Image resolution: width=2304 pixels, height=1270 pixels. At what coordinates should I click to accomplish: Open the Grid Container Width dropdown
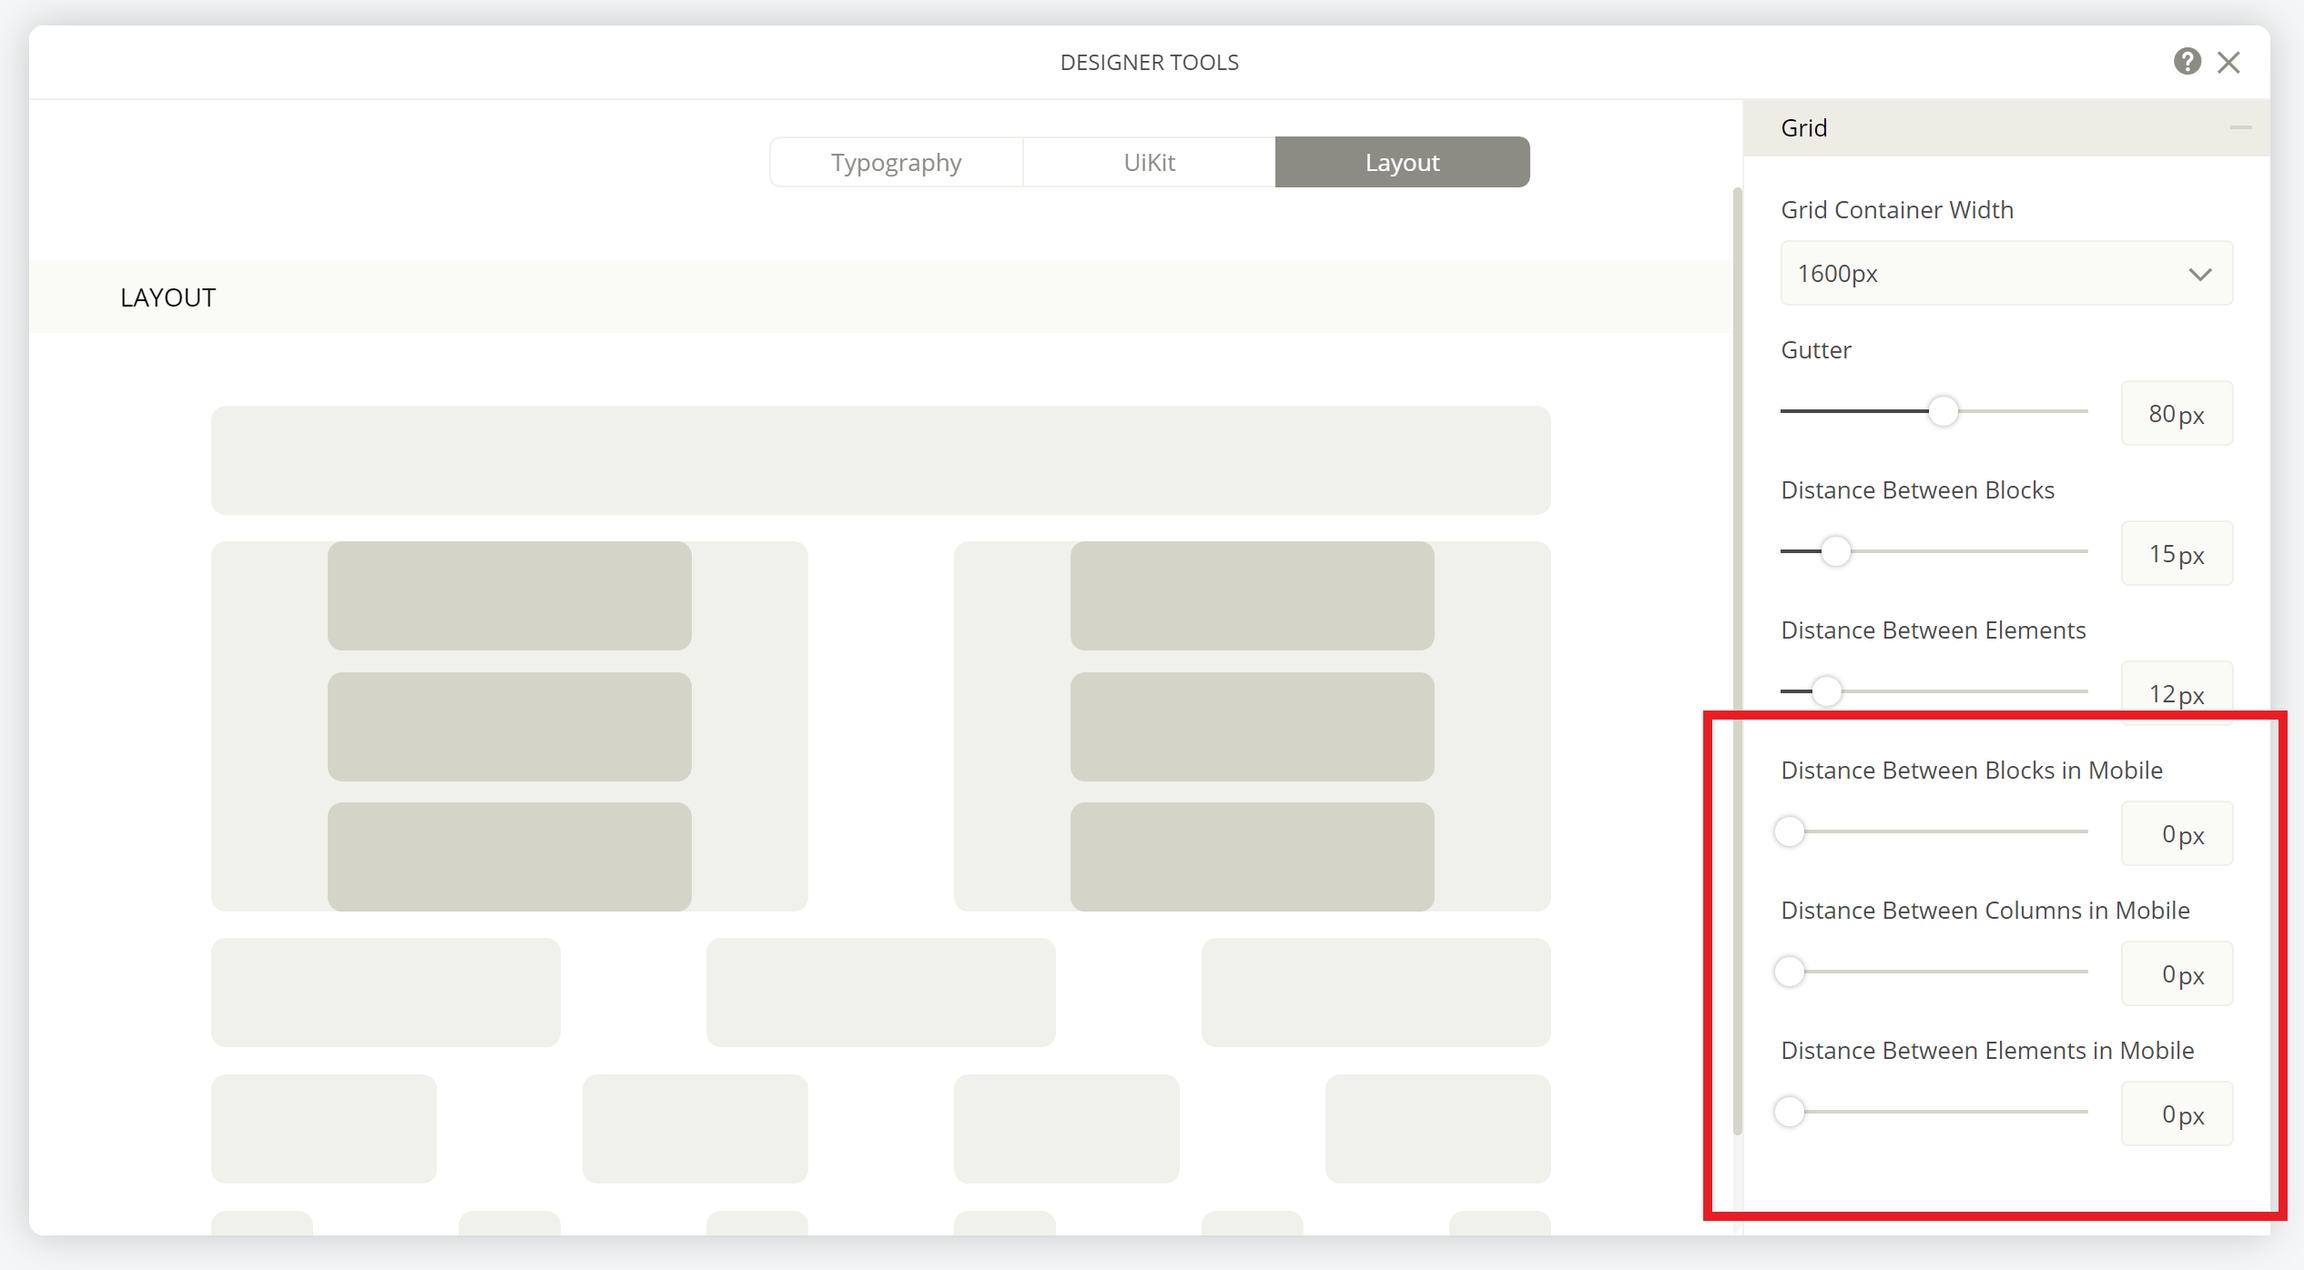2006,273
